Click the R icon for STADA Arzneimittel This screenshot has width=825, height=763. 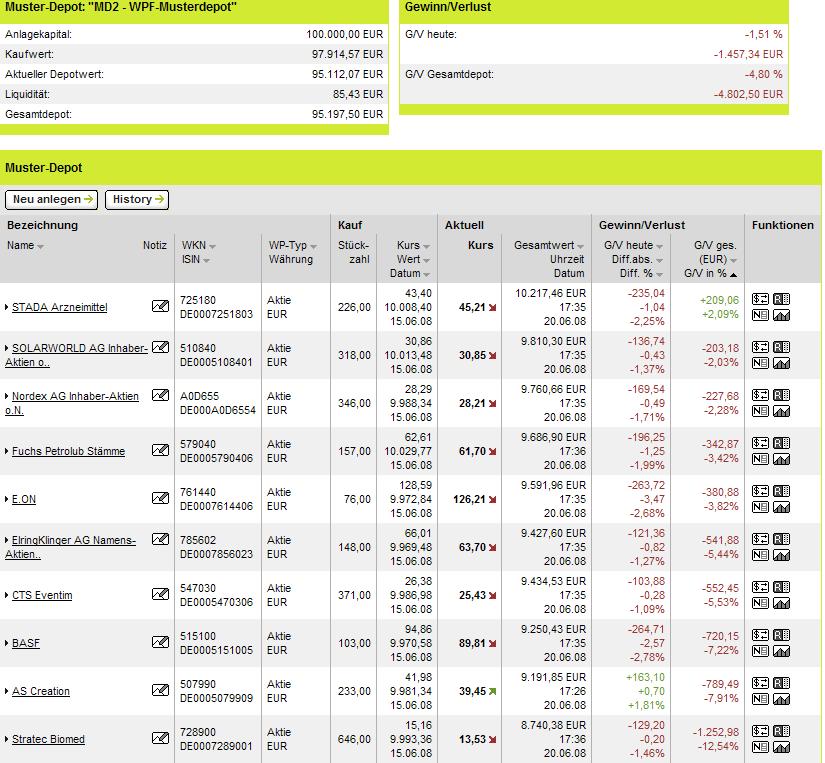pos(781,299)
